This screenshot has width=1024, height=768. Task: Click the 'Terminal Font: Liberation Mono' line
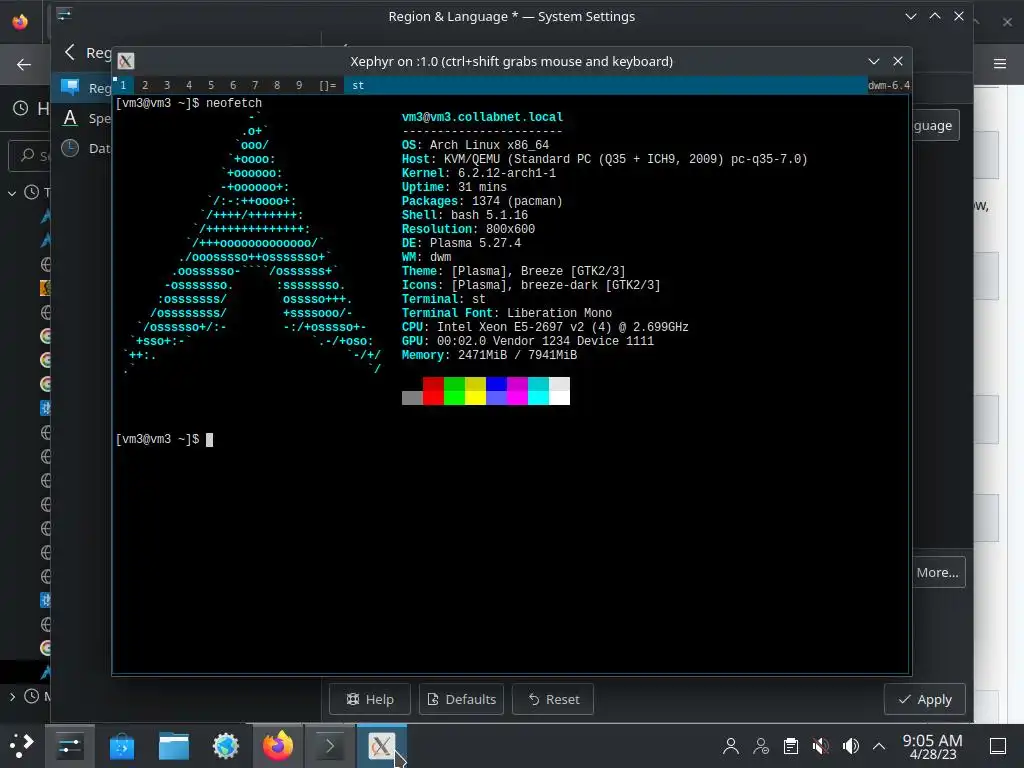(x=507, y=313)
